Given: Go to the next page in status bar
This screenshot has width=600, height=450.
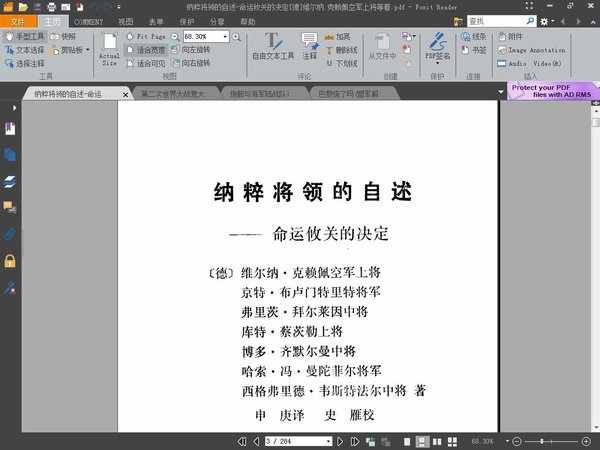Looking at the screenshot, I should (340, 442).
